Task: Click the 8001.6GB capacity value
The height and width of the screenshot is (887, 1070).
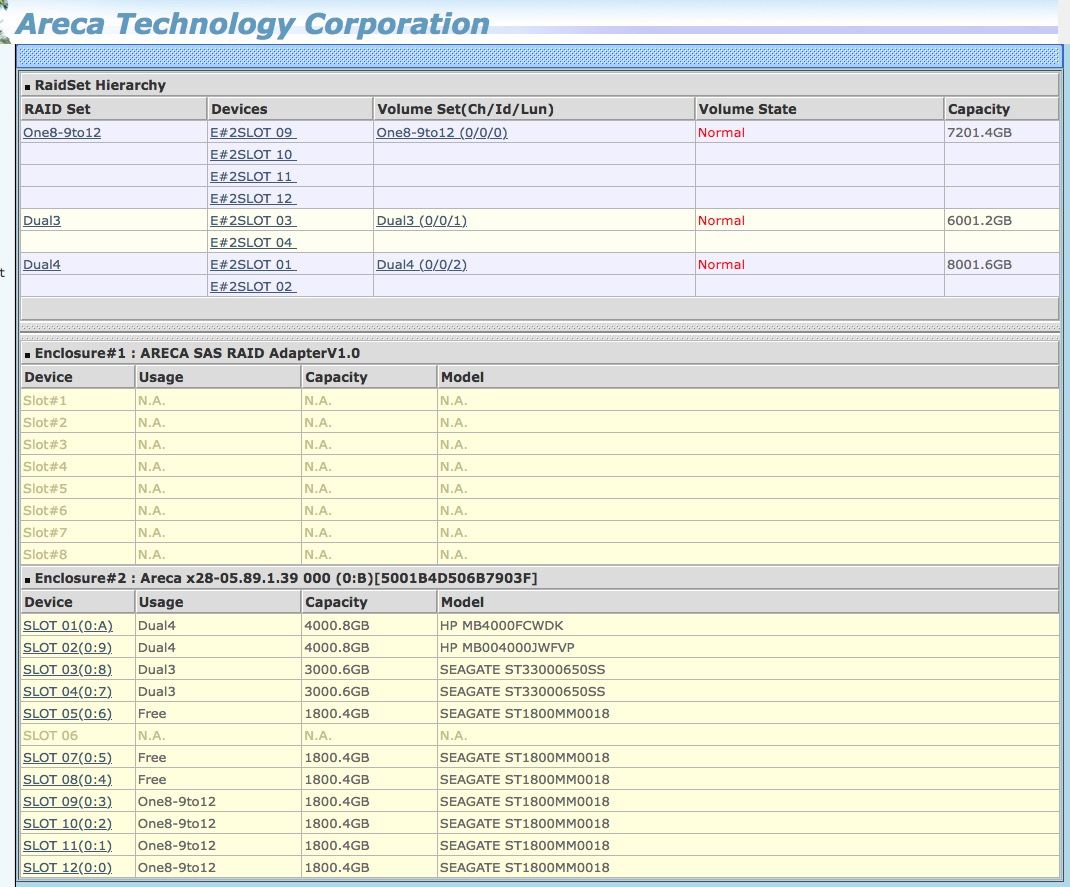Action: (x=979, y=264)
